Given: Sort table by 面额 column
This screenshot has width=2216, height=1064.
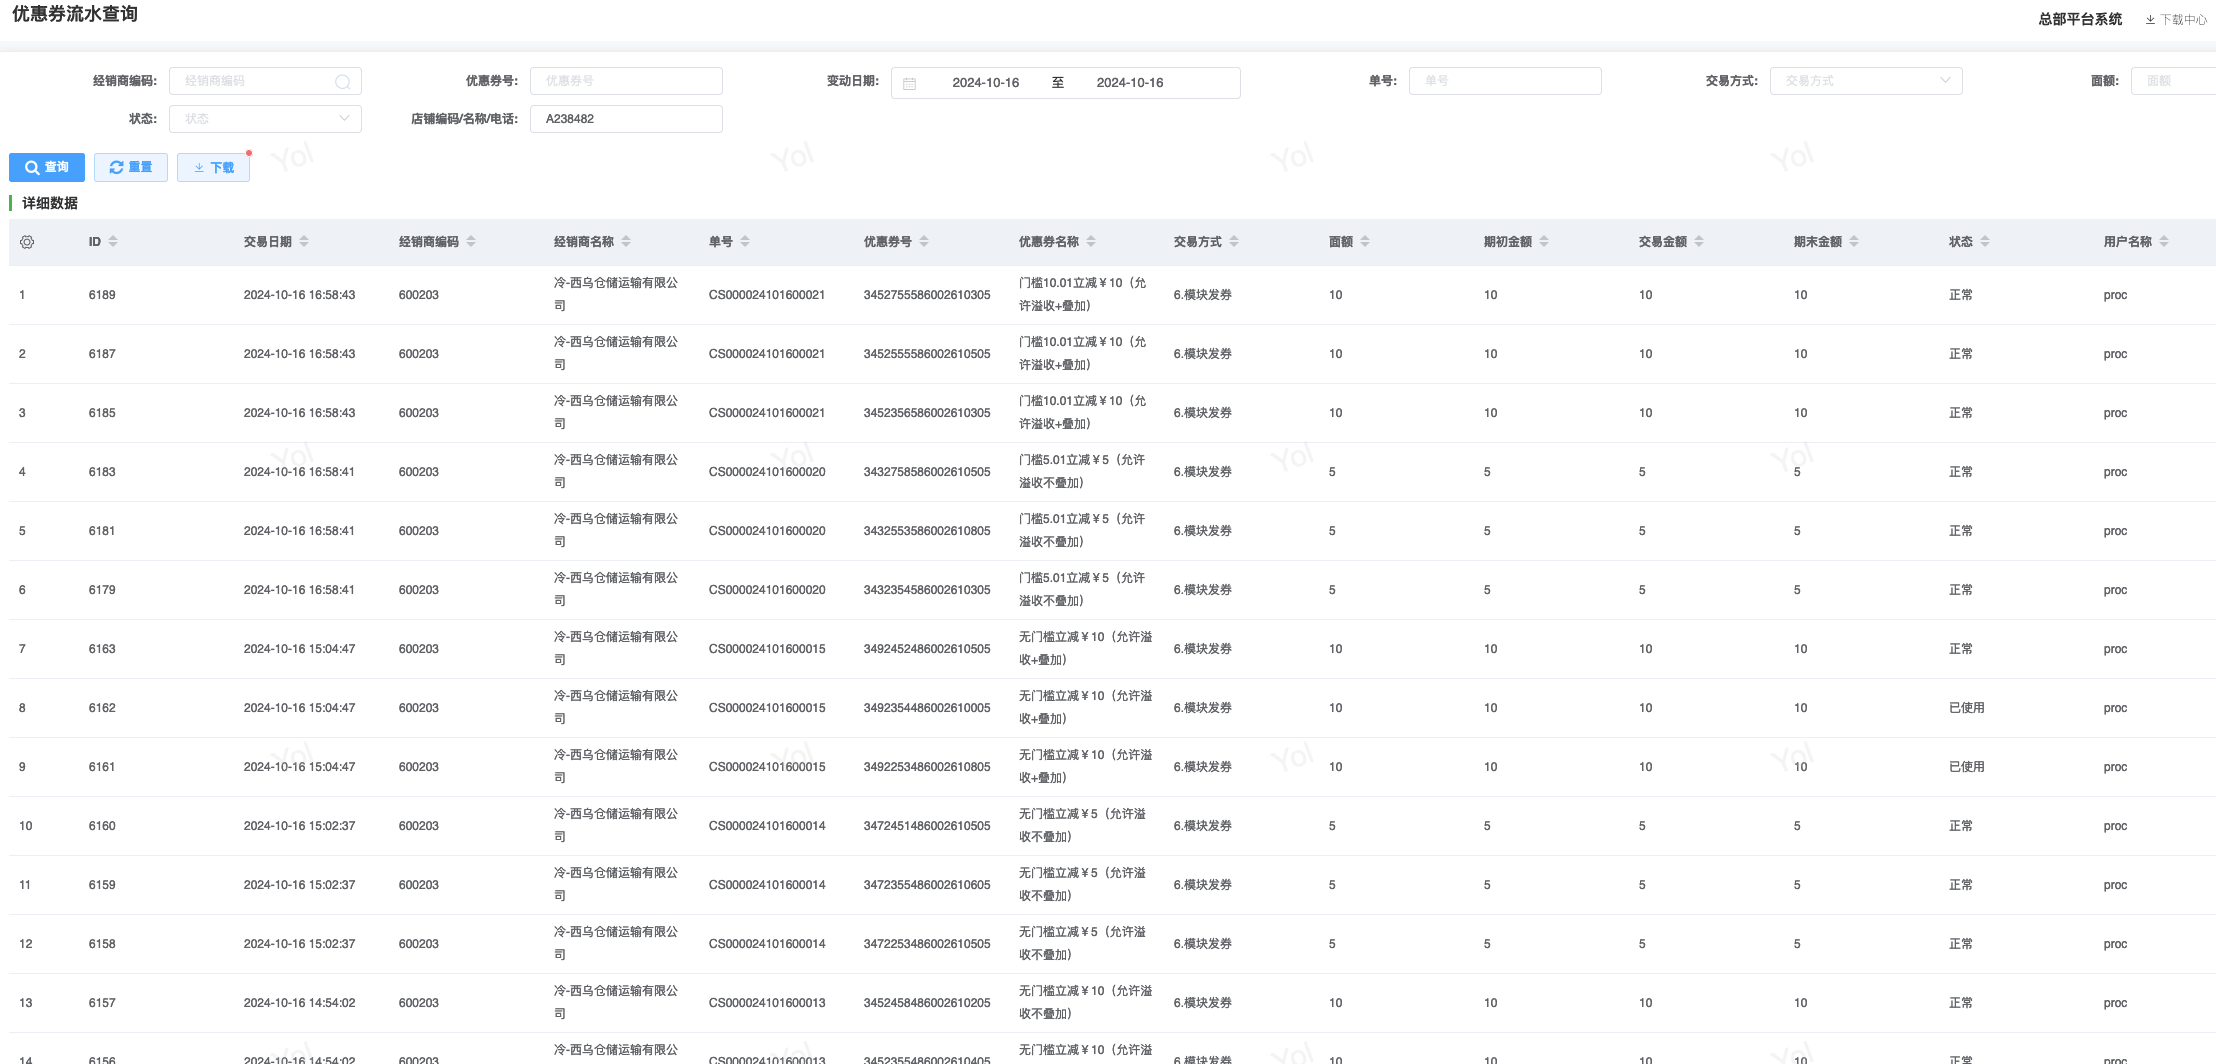Looking at the screenshot, I should (x=1365, y=242).
